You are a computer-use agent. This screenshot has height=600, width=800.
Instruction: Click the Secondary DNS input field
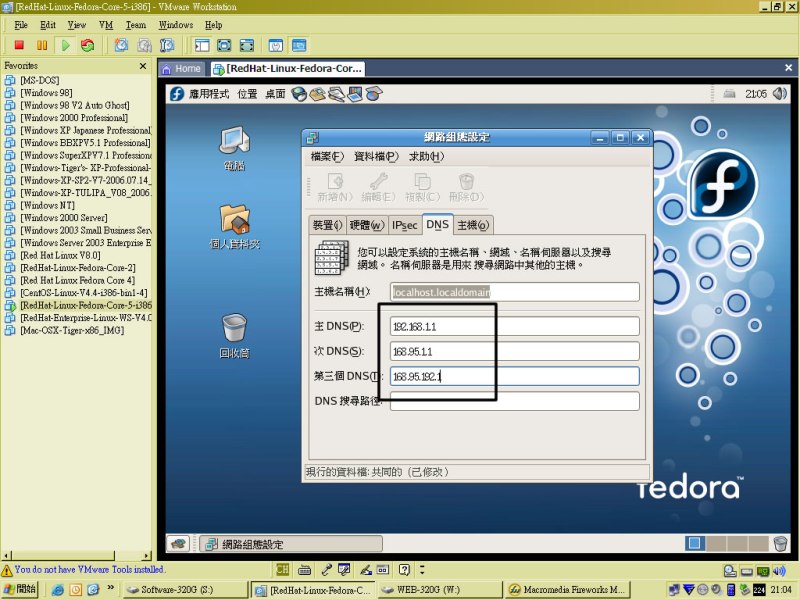click(x=515, y=352)
